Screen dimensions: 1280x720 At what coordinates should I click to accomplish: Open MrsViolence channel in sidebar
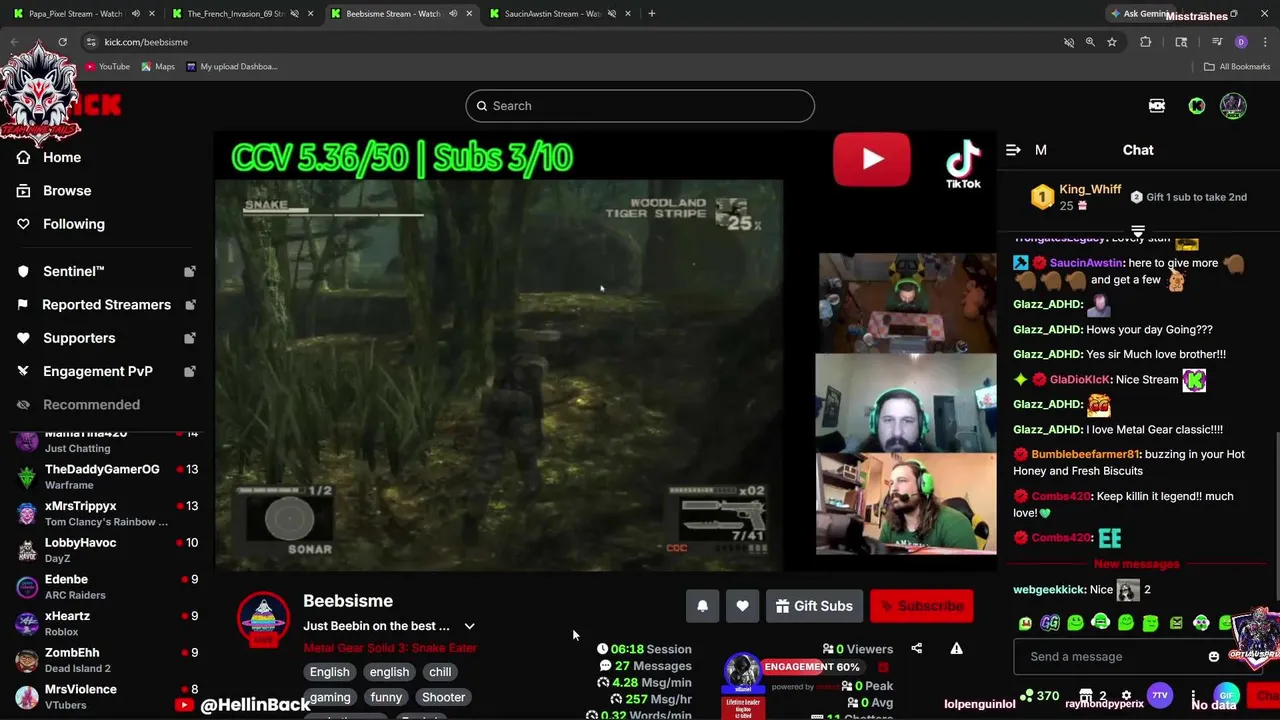tap(107, 697)
